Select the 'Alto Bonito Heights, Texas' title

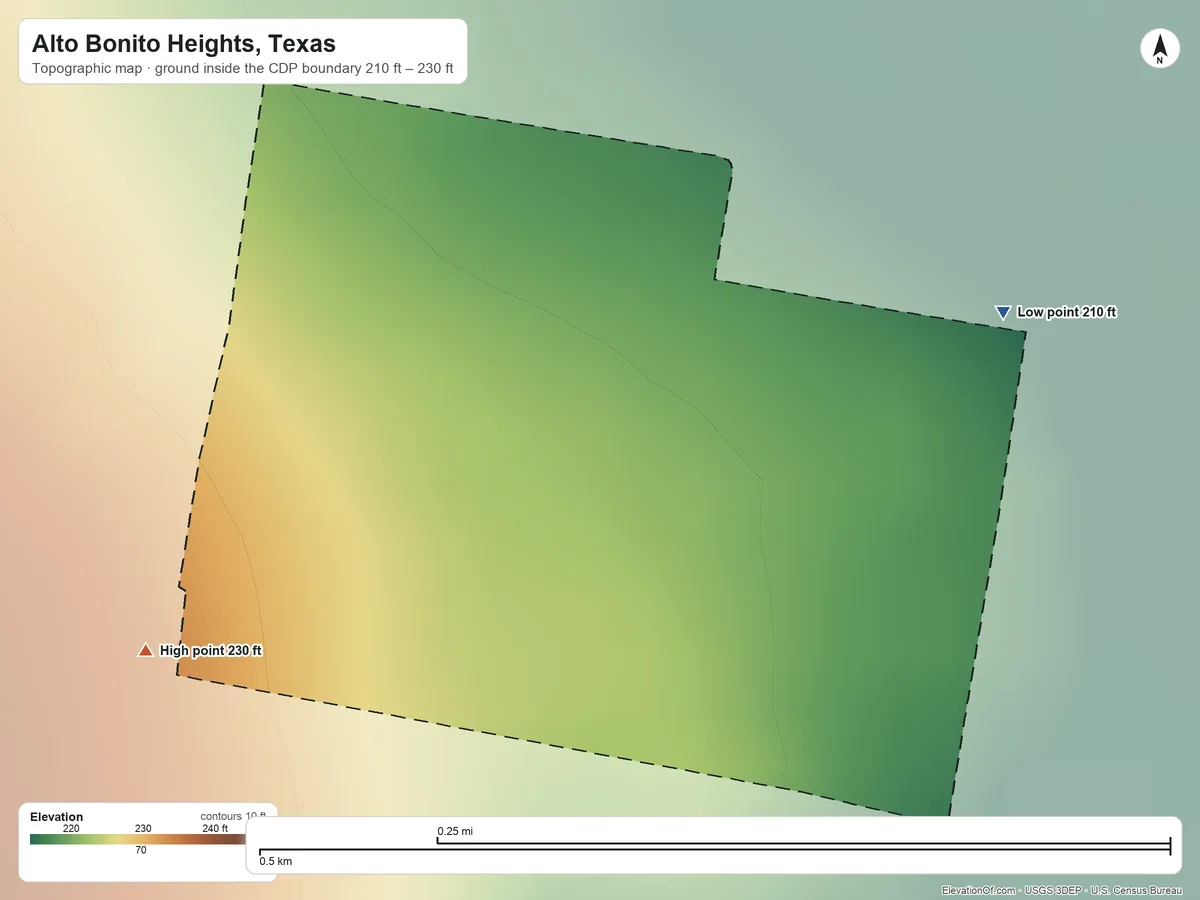(184, 44)
